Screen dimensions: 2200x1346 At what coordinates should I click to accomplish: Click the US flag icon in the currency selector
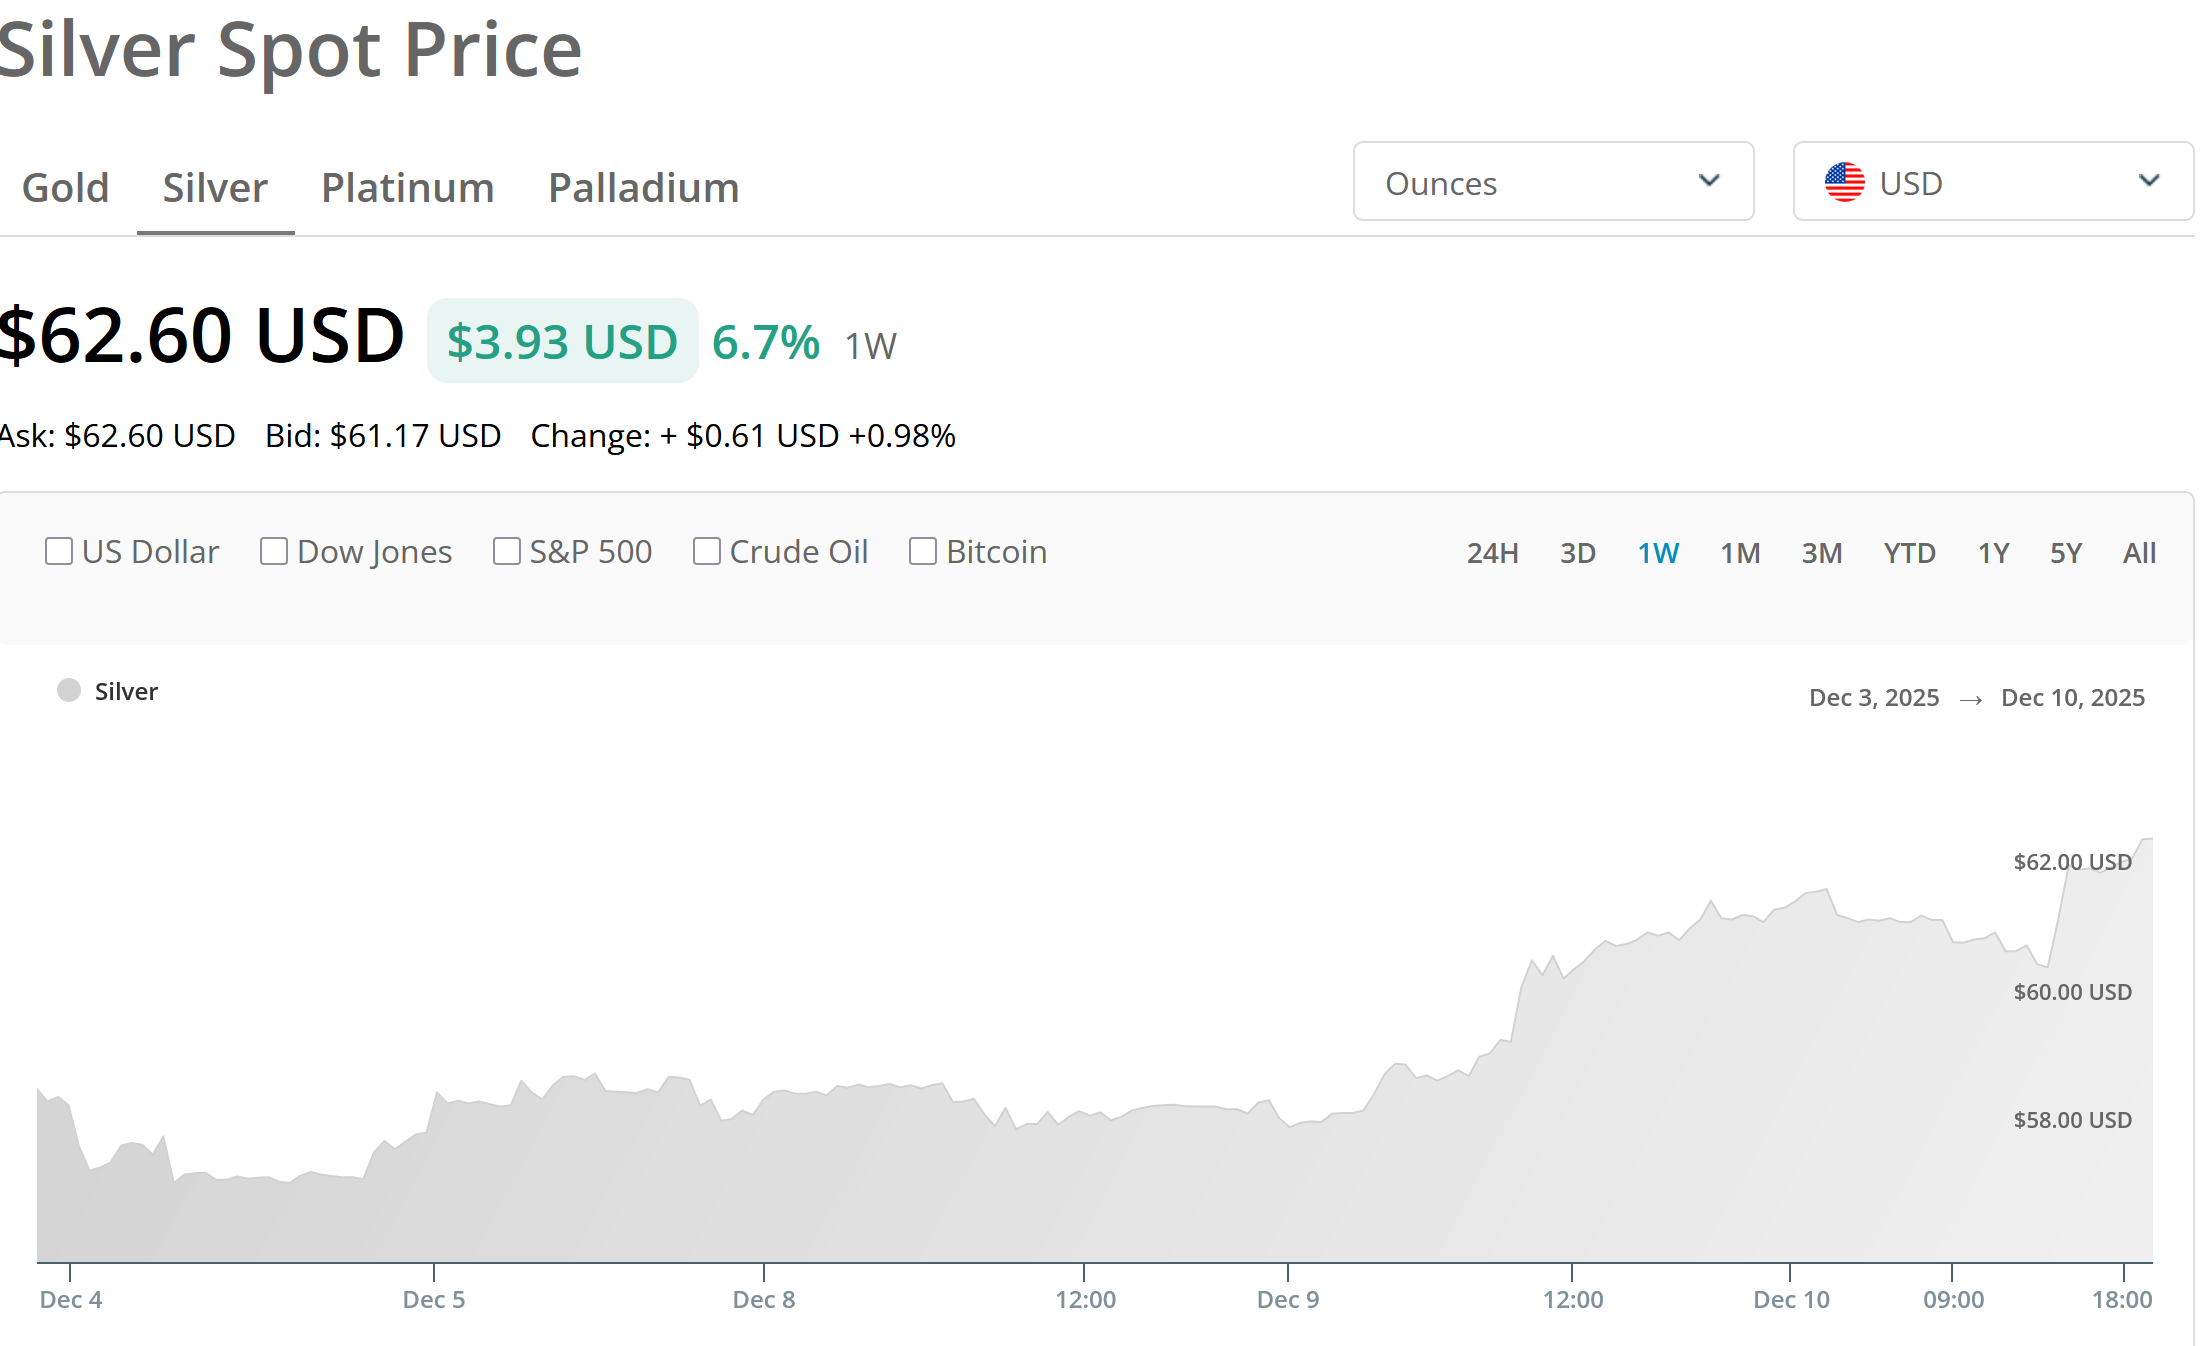[1844, 182]
